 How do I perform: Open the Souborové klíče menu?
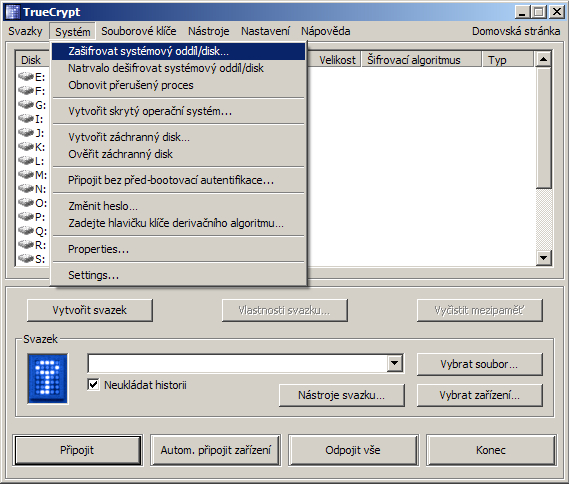(x=139, y=31)
